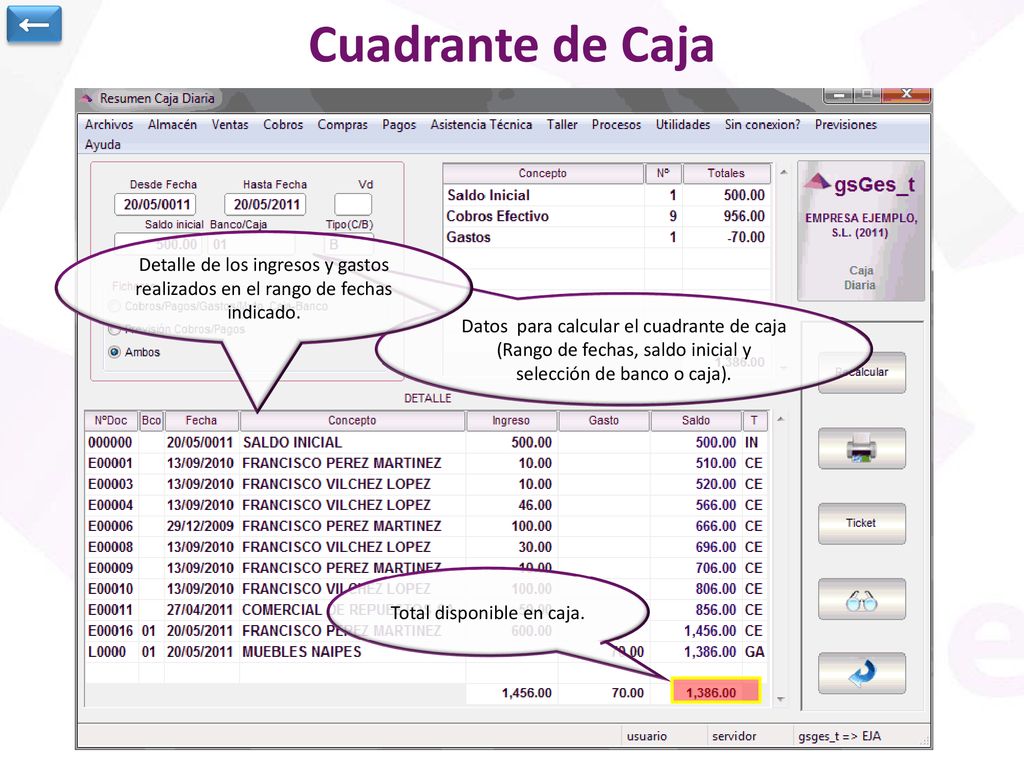Image resolution: width=1024 pixels, height=768 pixels.
Task: Open the Procesos menu
Action: [616, 125]
